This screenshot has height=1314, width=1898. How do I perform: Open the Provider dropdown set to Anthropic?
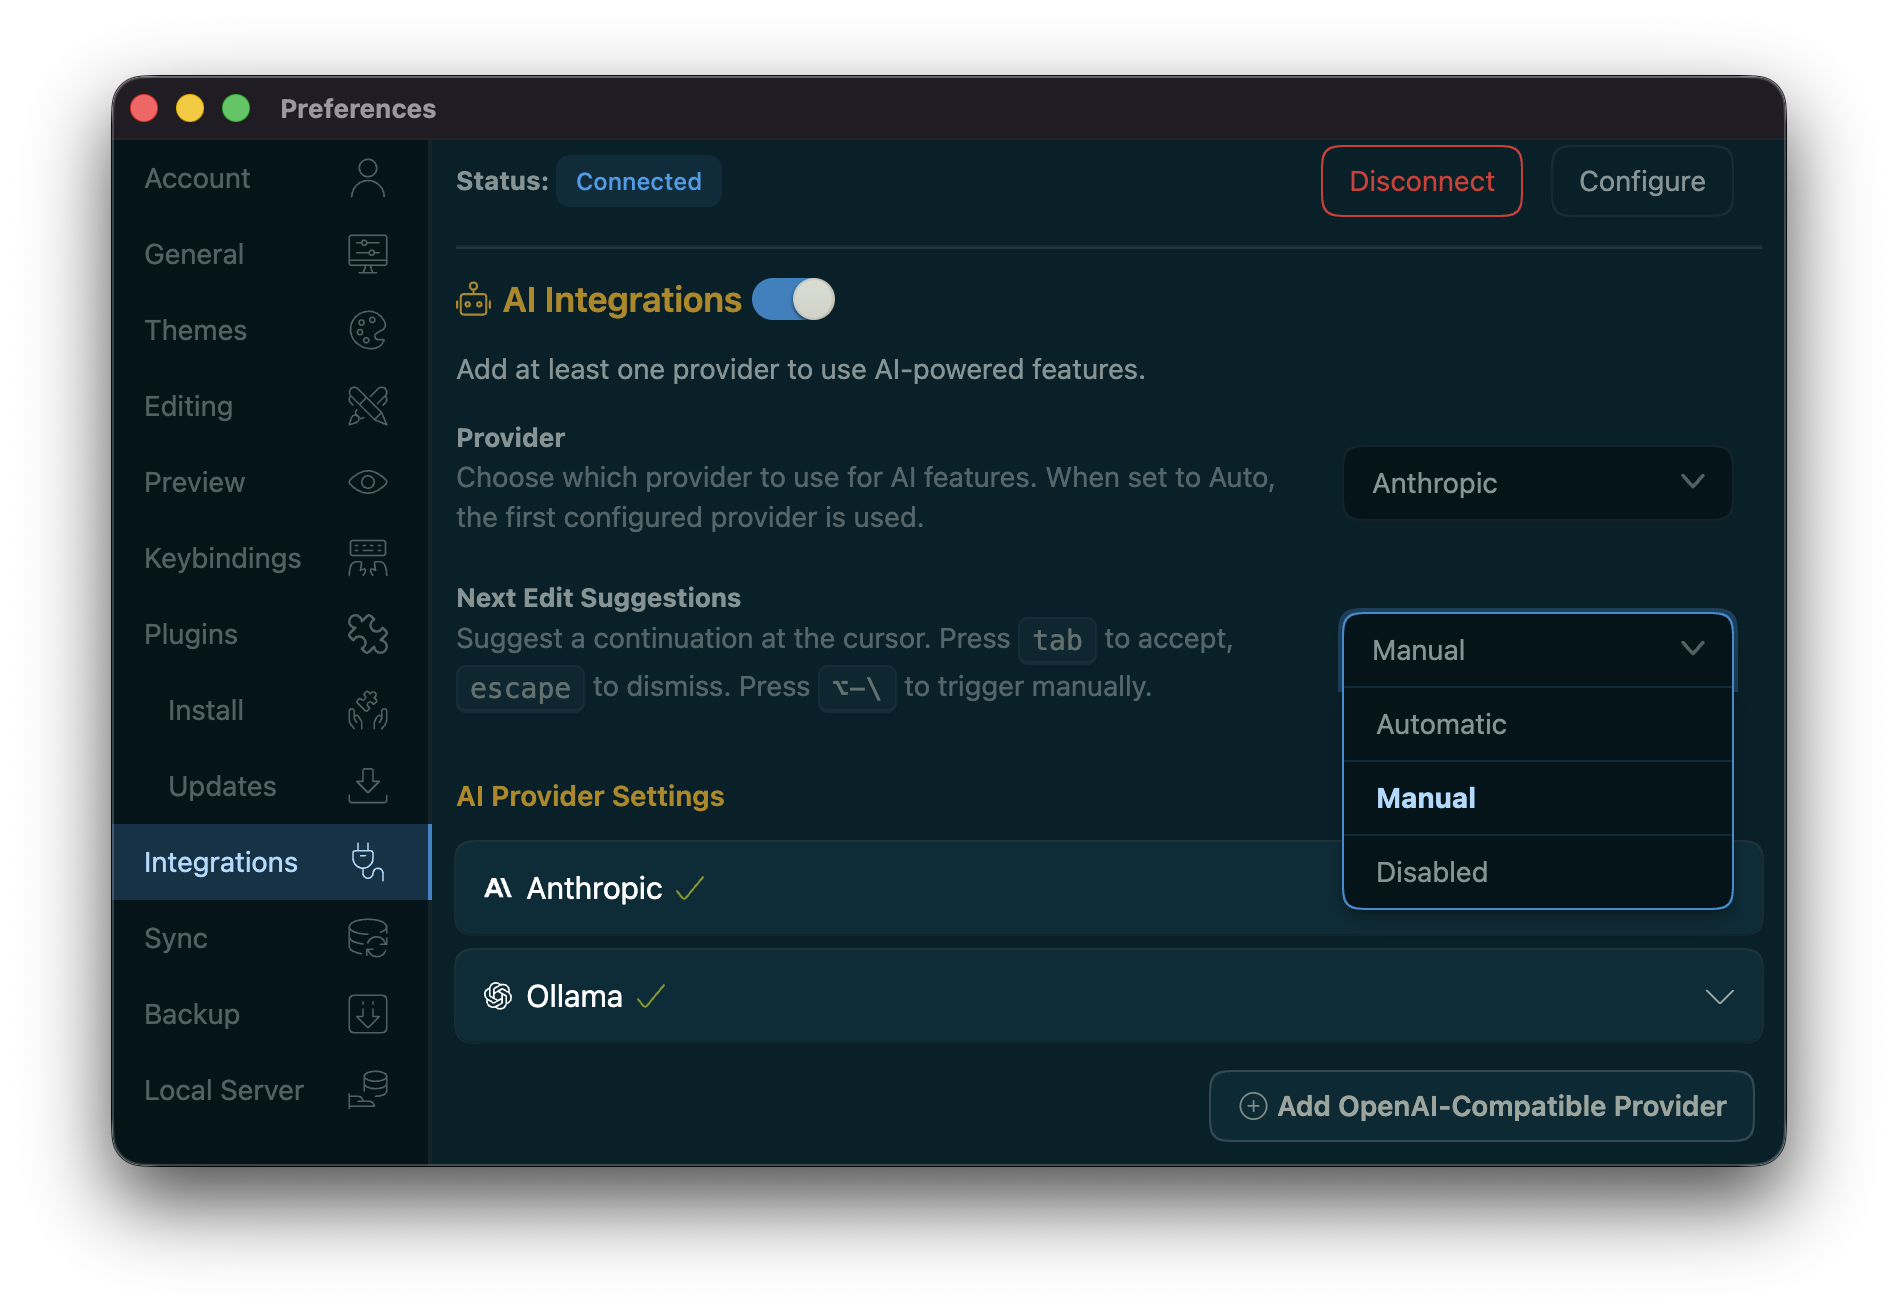pyautogui.click(x=1537, y=483)
